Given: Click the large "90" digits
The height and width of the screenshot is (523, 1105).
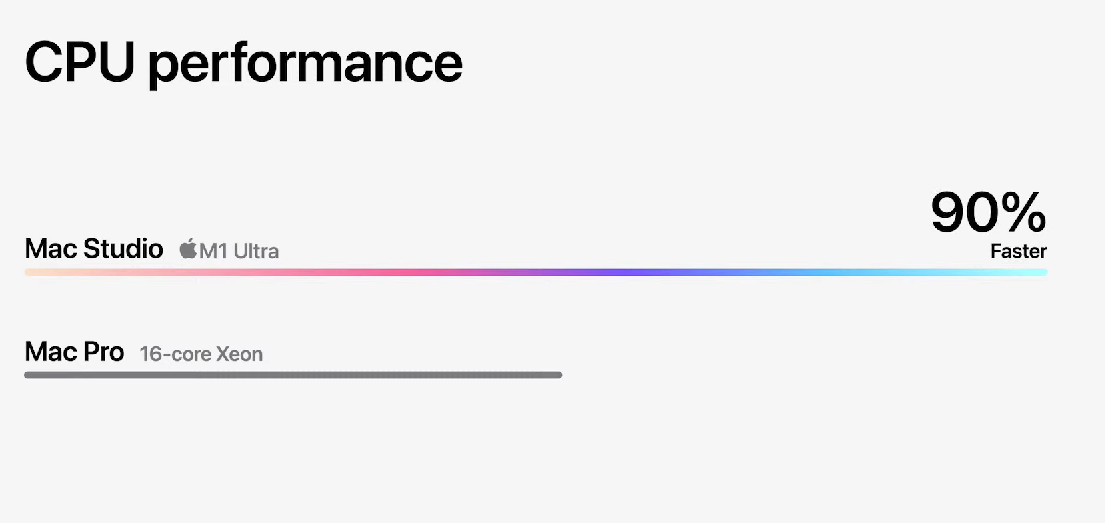Looking at the screenshot, I should tap(959, 213).
